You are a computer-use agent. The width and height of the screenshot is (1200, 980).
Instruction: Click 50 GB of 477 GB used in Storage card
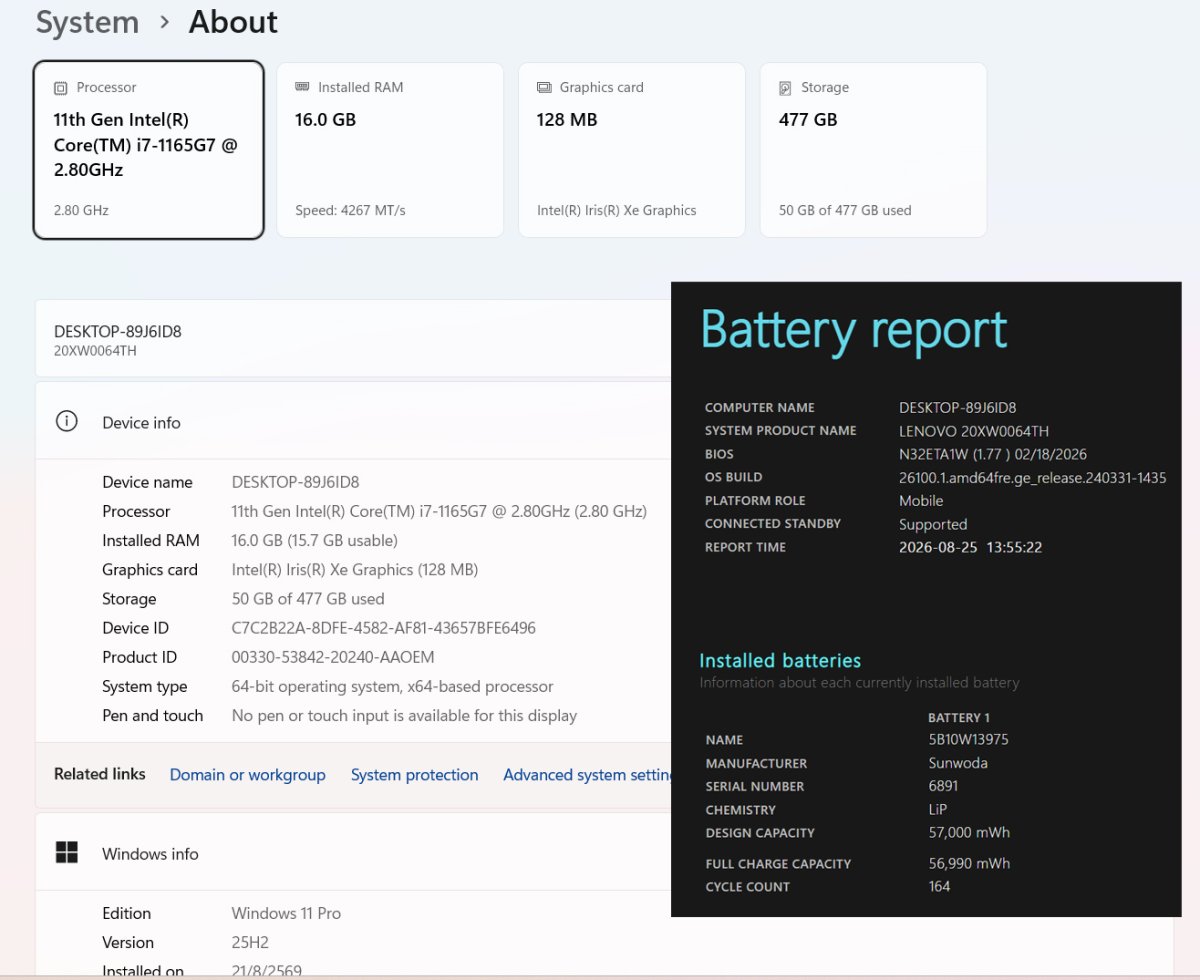coord(845,210)
